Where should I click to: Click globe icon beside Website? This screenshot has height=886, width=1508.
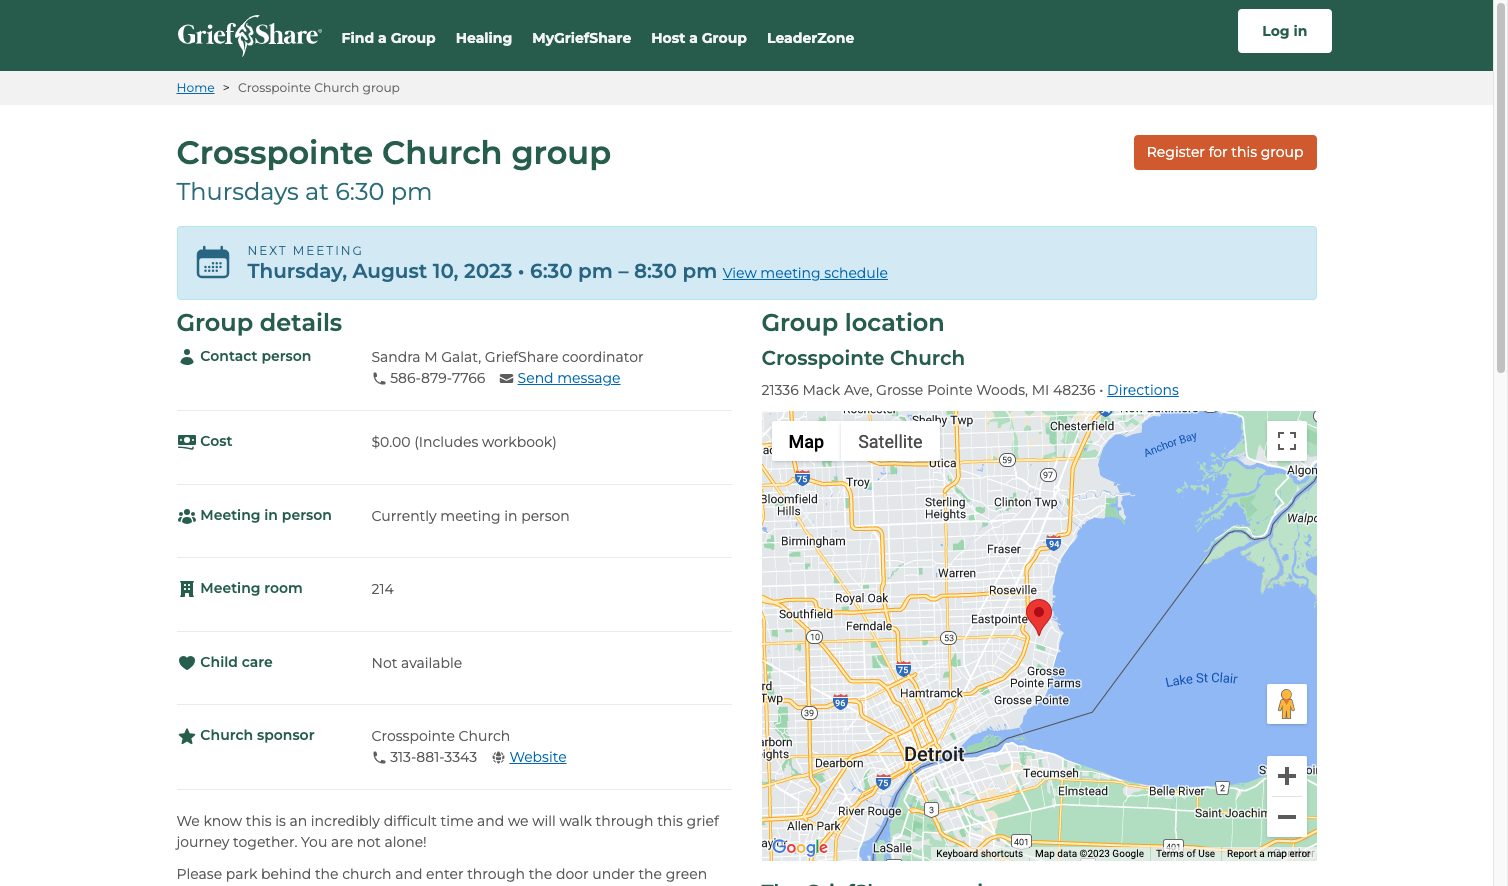coord(498,758)
